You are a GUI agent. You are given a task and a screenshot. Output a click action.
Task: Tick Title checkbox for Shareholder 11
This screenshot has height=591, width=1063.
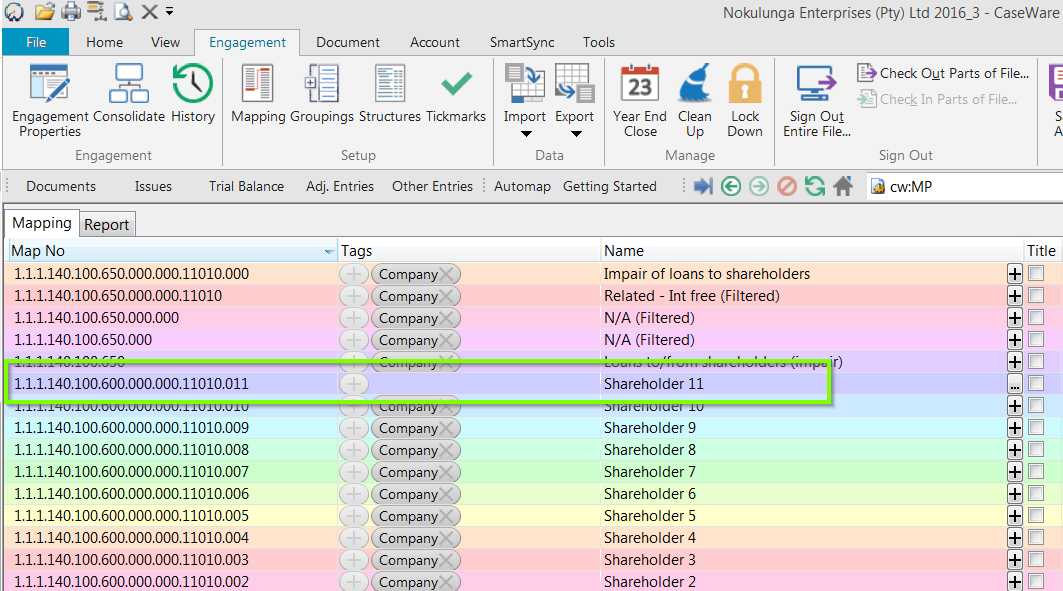click(1036, 384)
